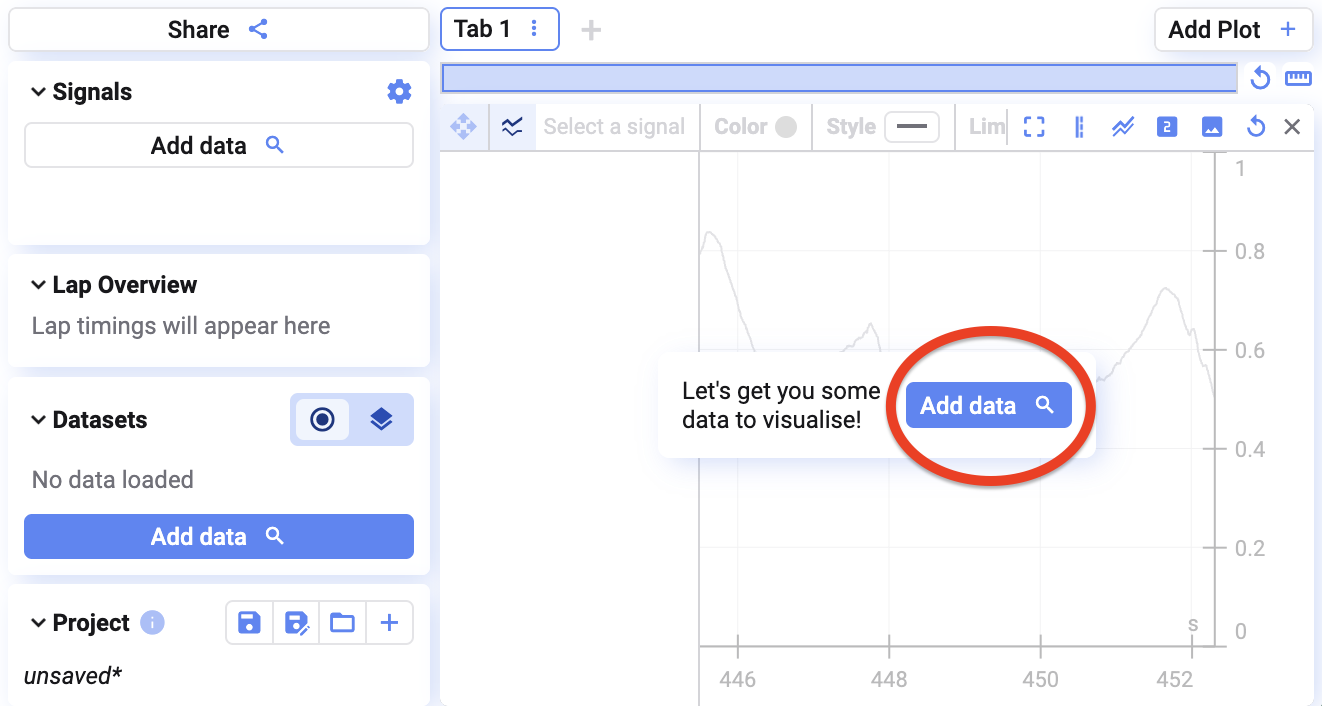Click the ruler icon beside the timeline bar
This screenshot has height=706, width=1322.
(x=1298, y=78)
